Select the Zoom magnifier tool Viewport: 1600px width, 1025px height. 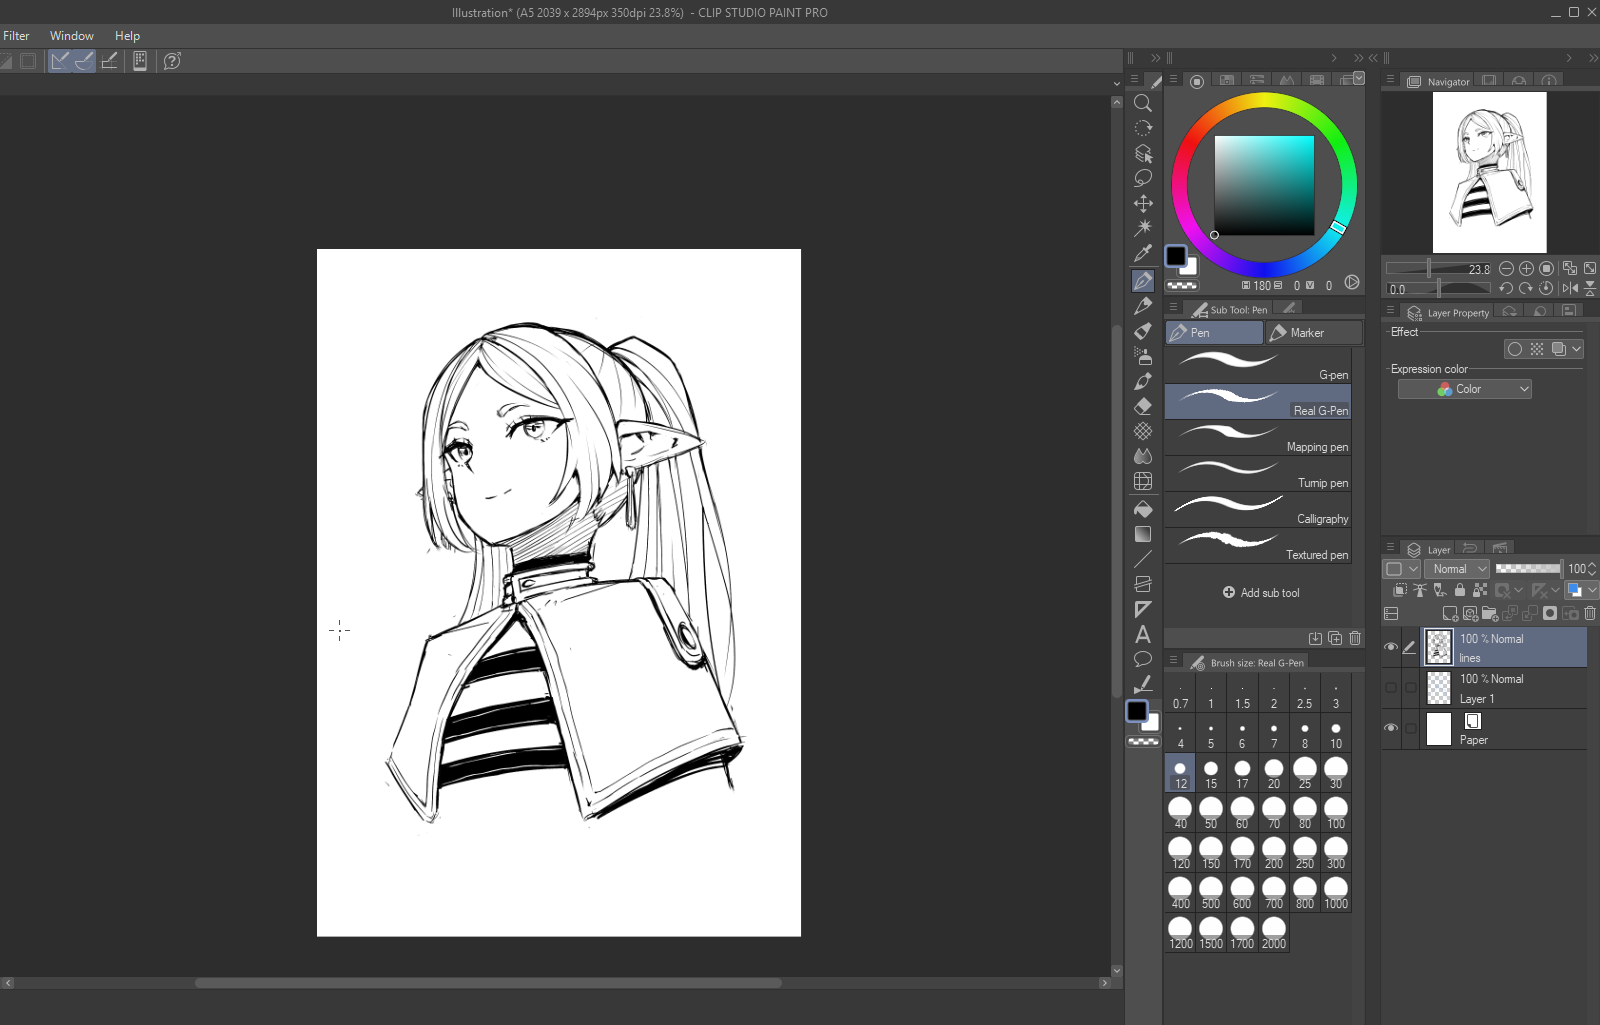pyautogui.click(x=1143, y=103)
